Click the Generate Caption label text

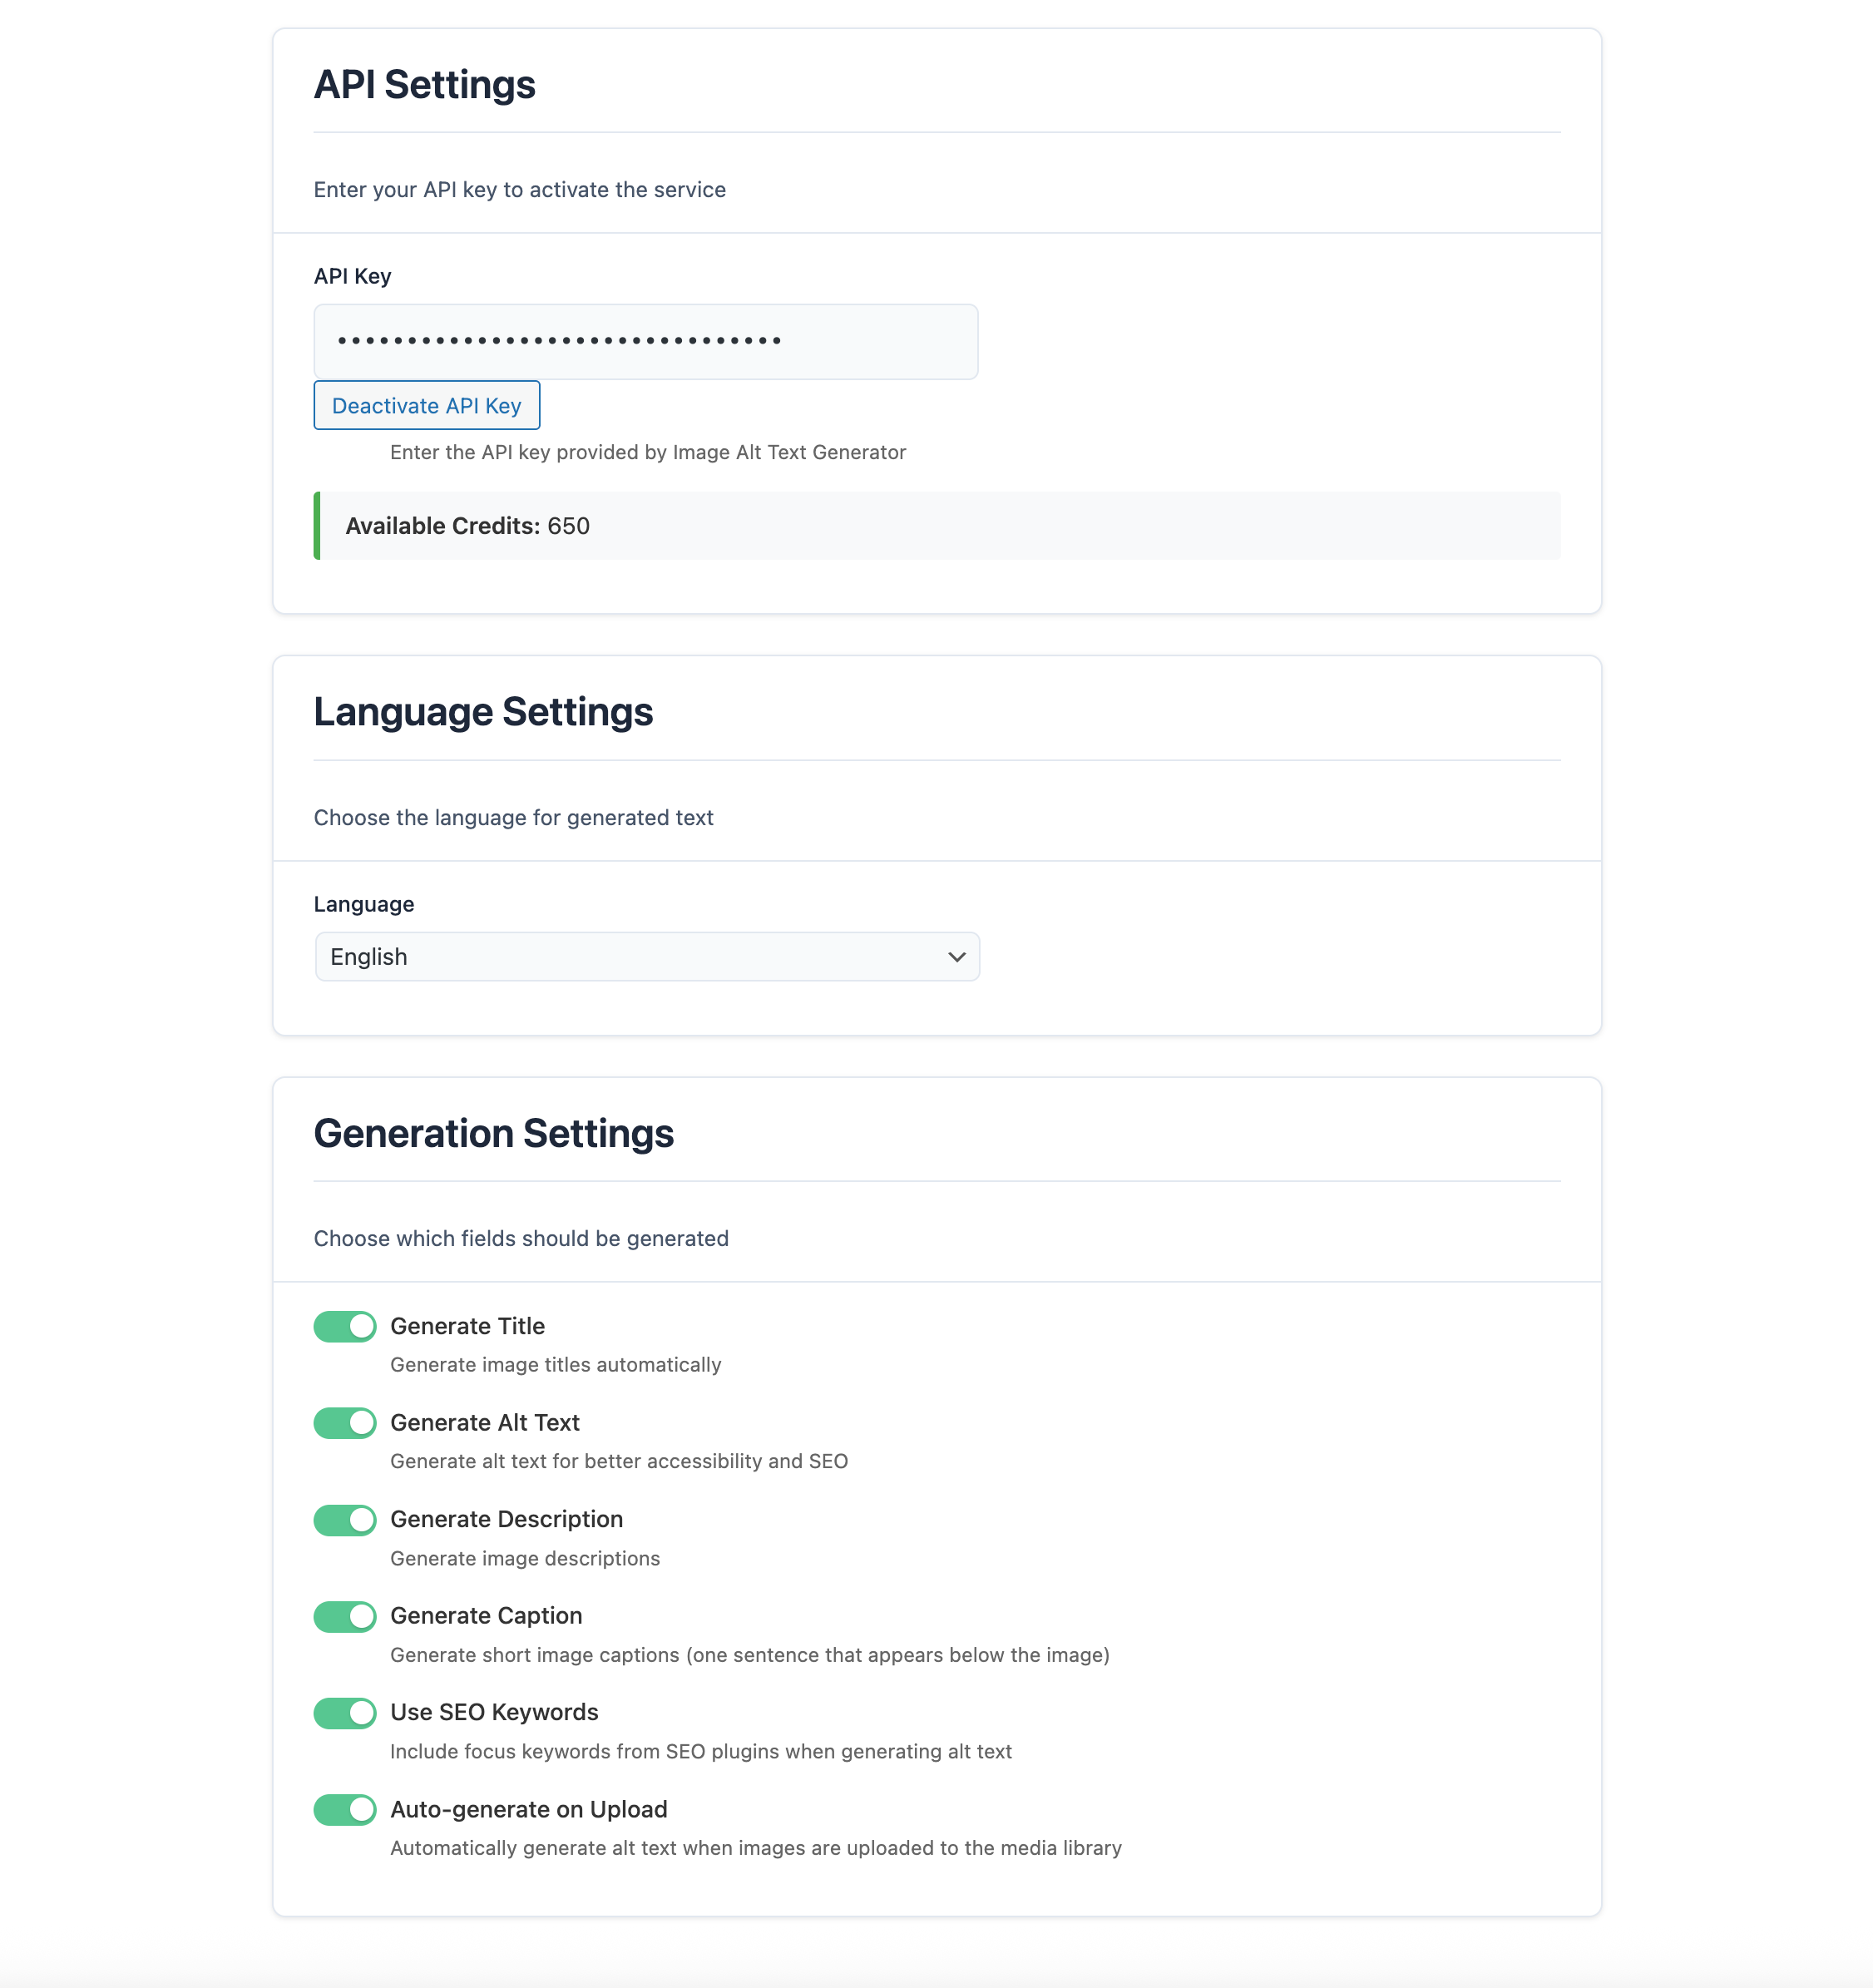point(486,1616)
